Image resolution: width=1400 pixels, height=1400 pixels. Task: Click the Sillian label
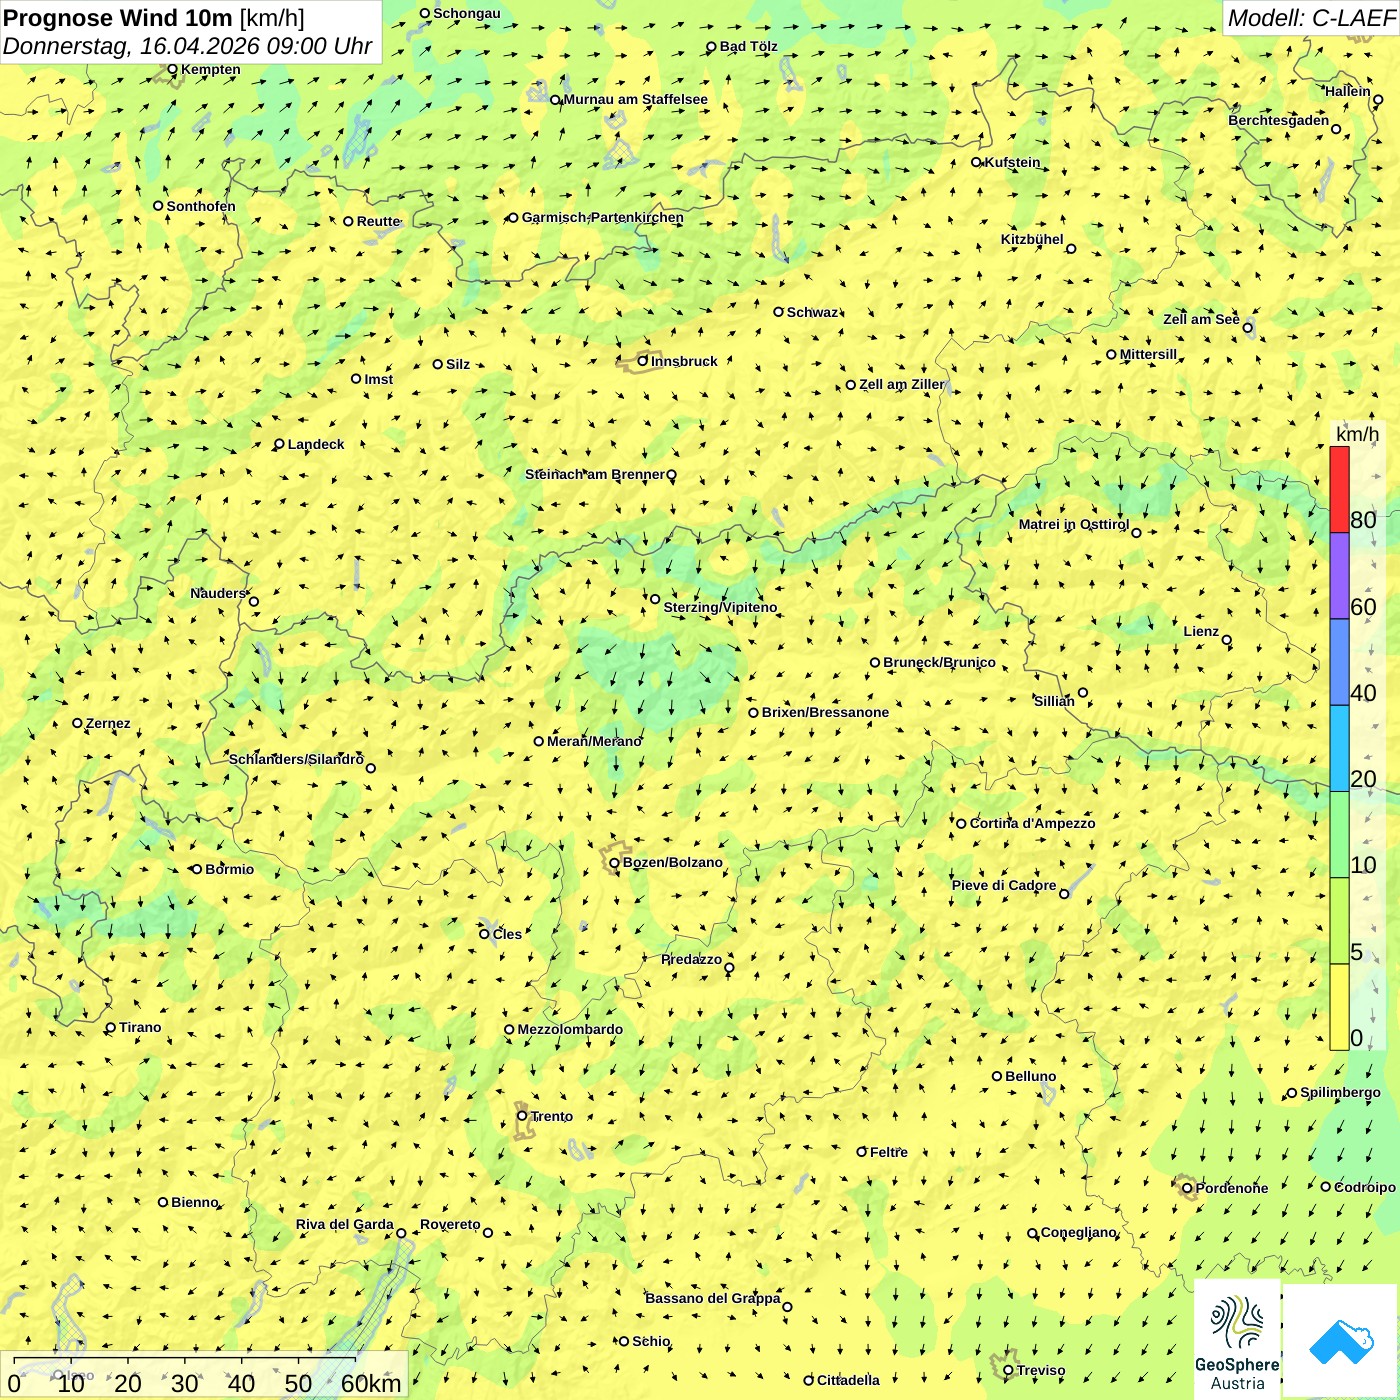point(1054,701)
